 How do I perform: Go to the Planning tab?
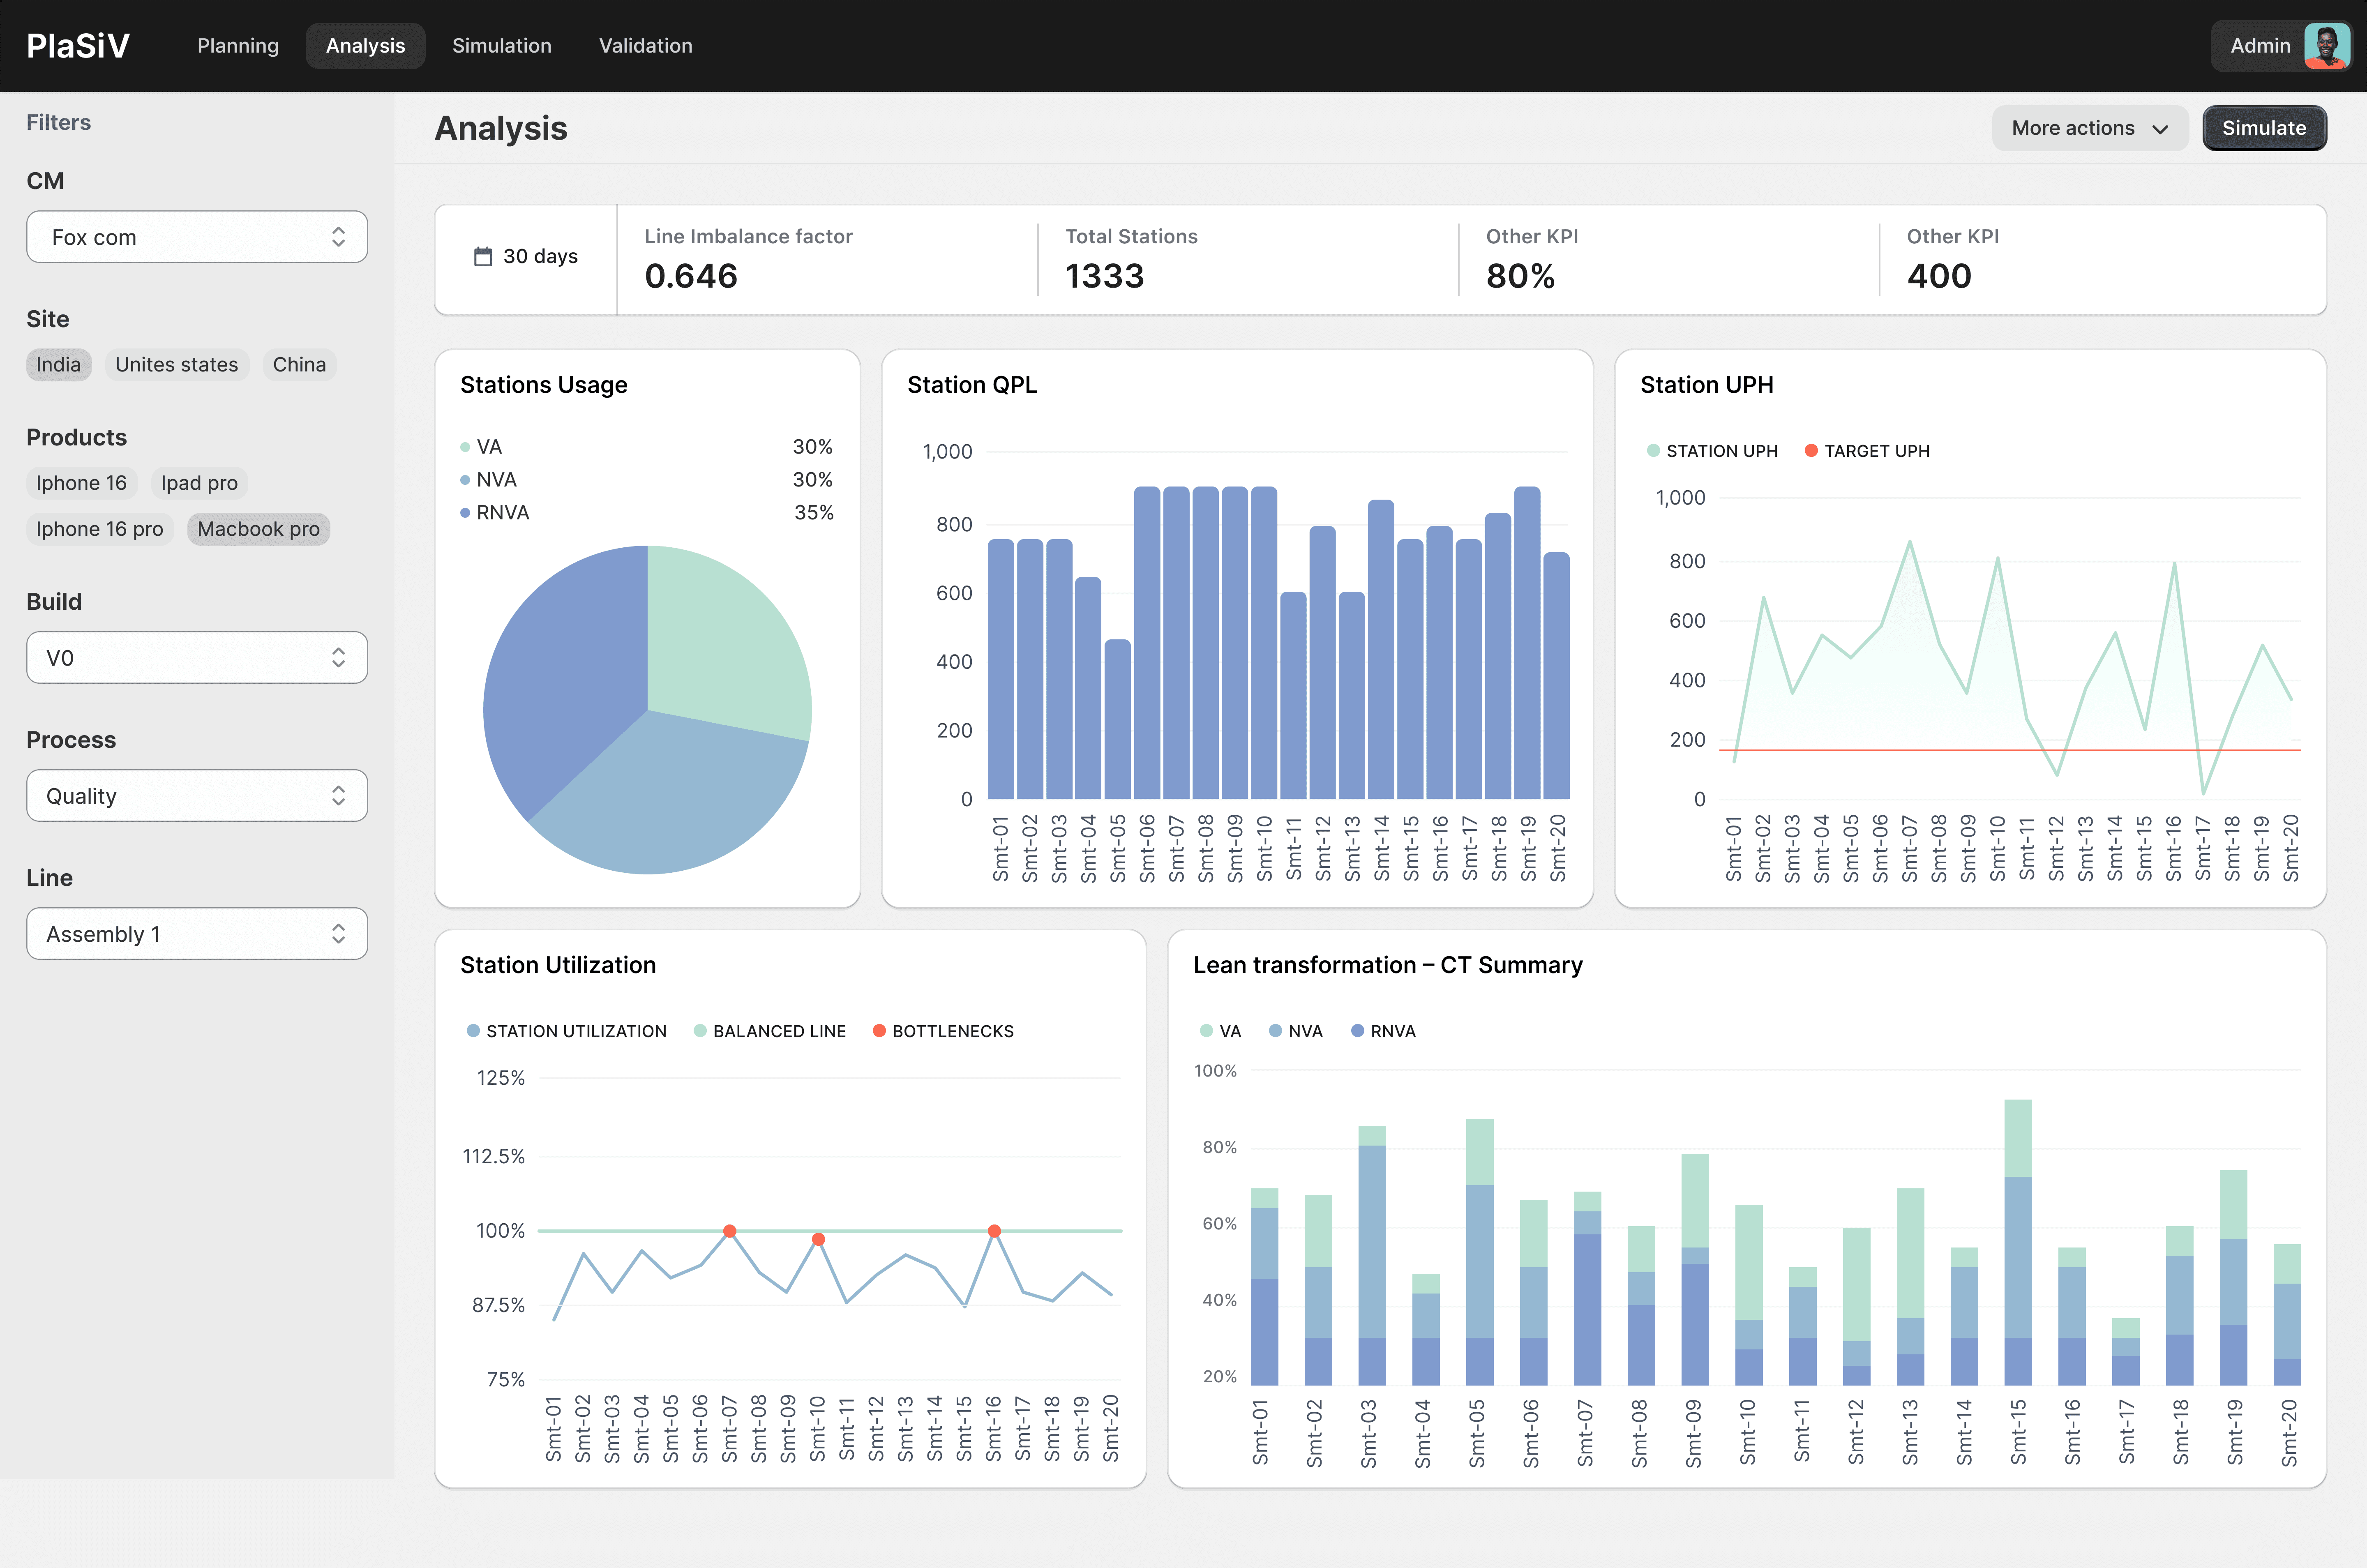coord(238,46)
